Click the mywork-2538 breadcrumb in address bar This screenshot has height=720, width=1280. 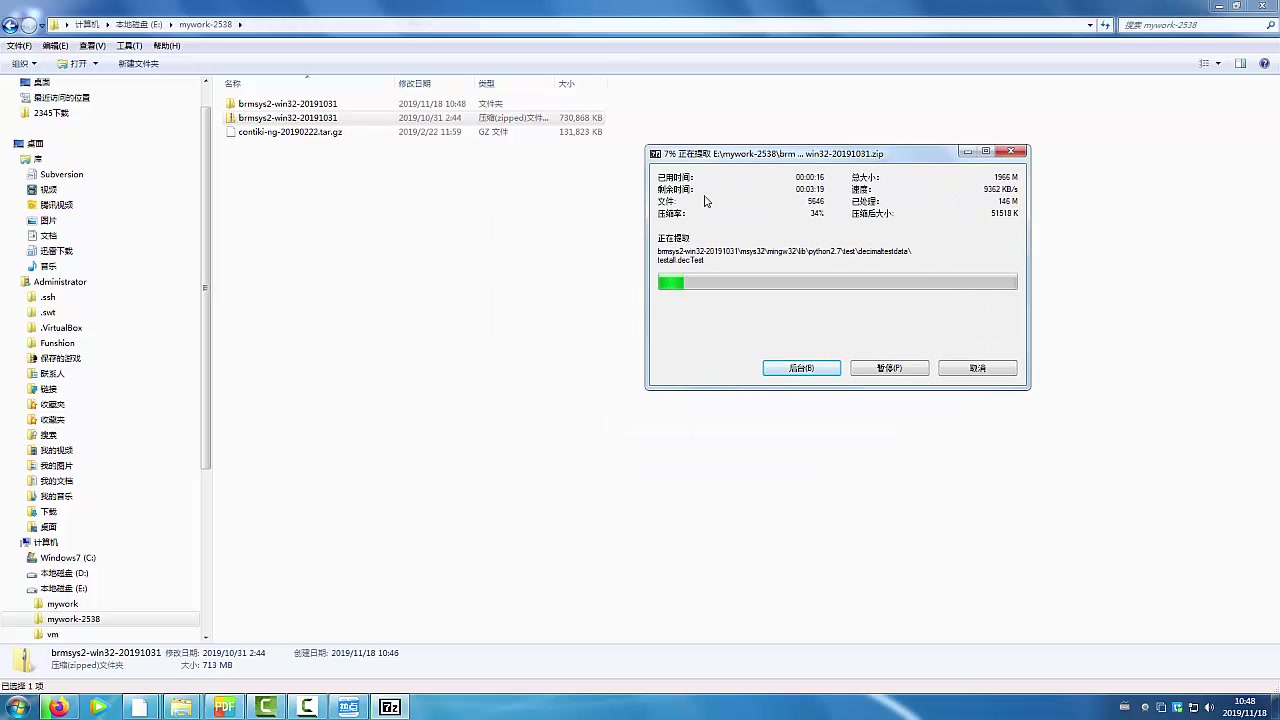click(x=206, y=25)
